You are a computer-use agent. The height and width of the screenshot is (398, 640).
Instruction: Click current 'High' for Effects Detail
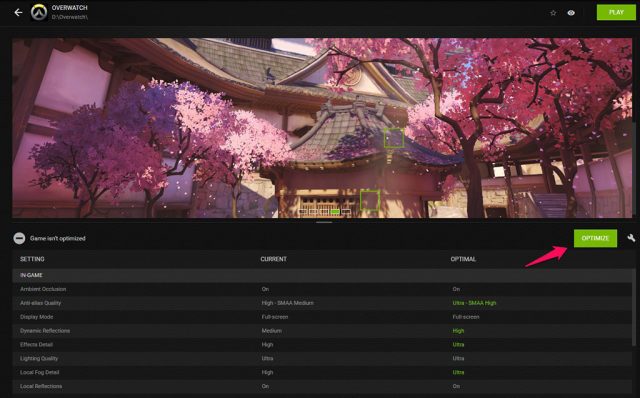click(267, 345)
